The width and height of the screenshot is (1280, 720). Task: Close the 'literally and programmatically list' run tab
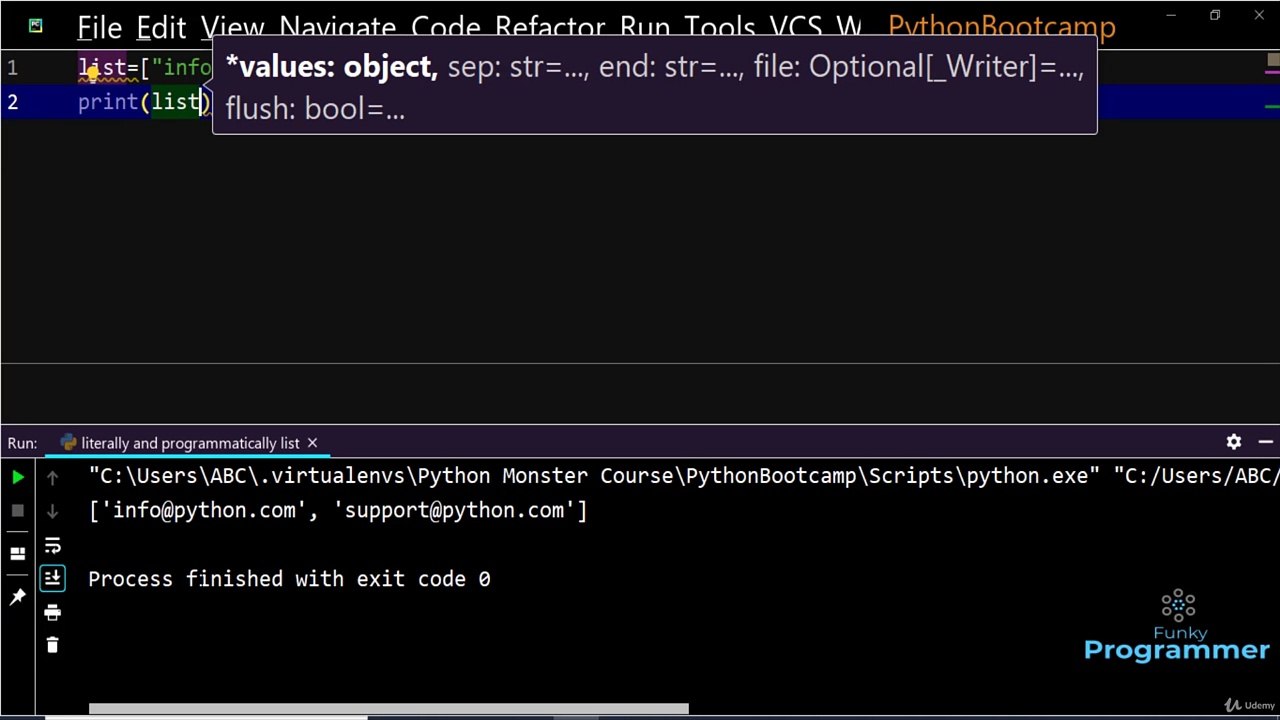(x=312, y=442)
